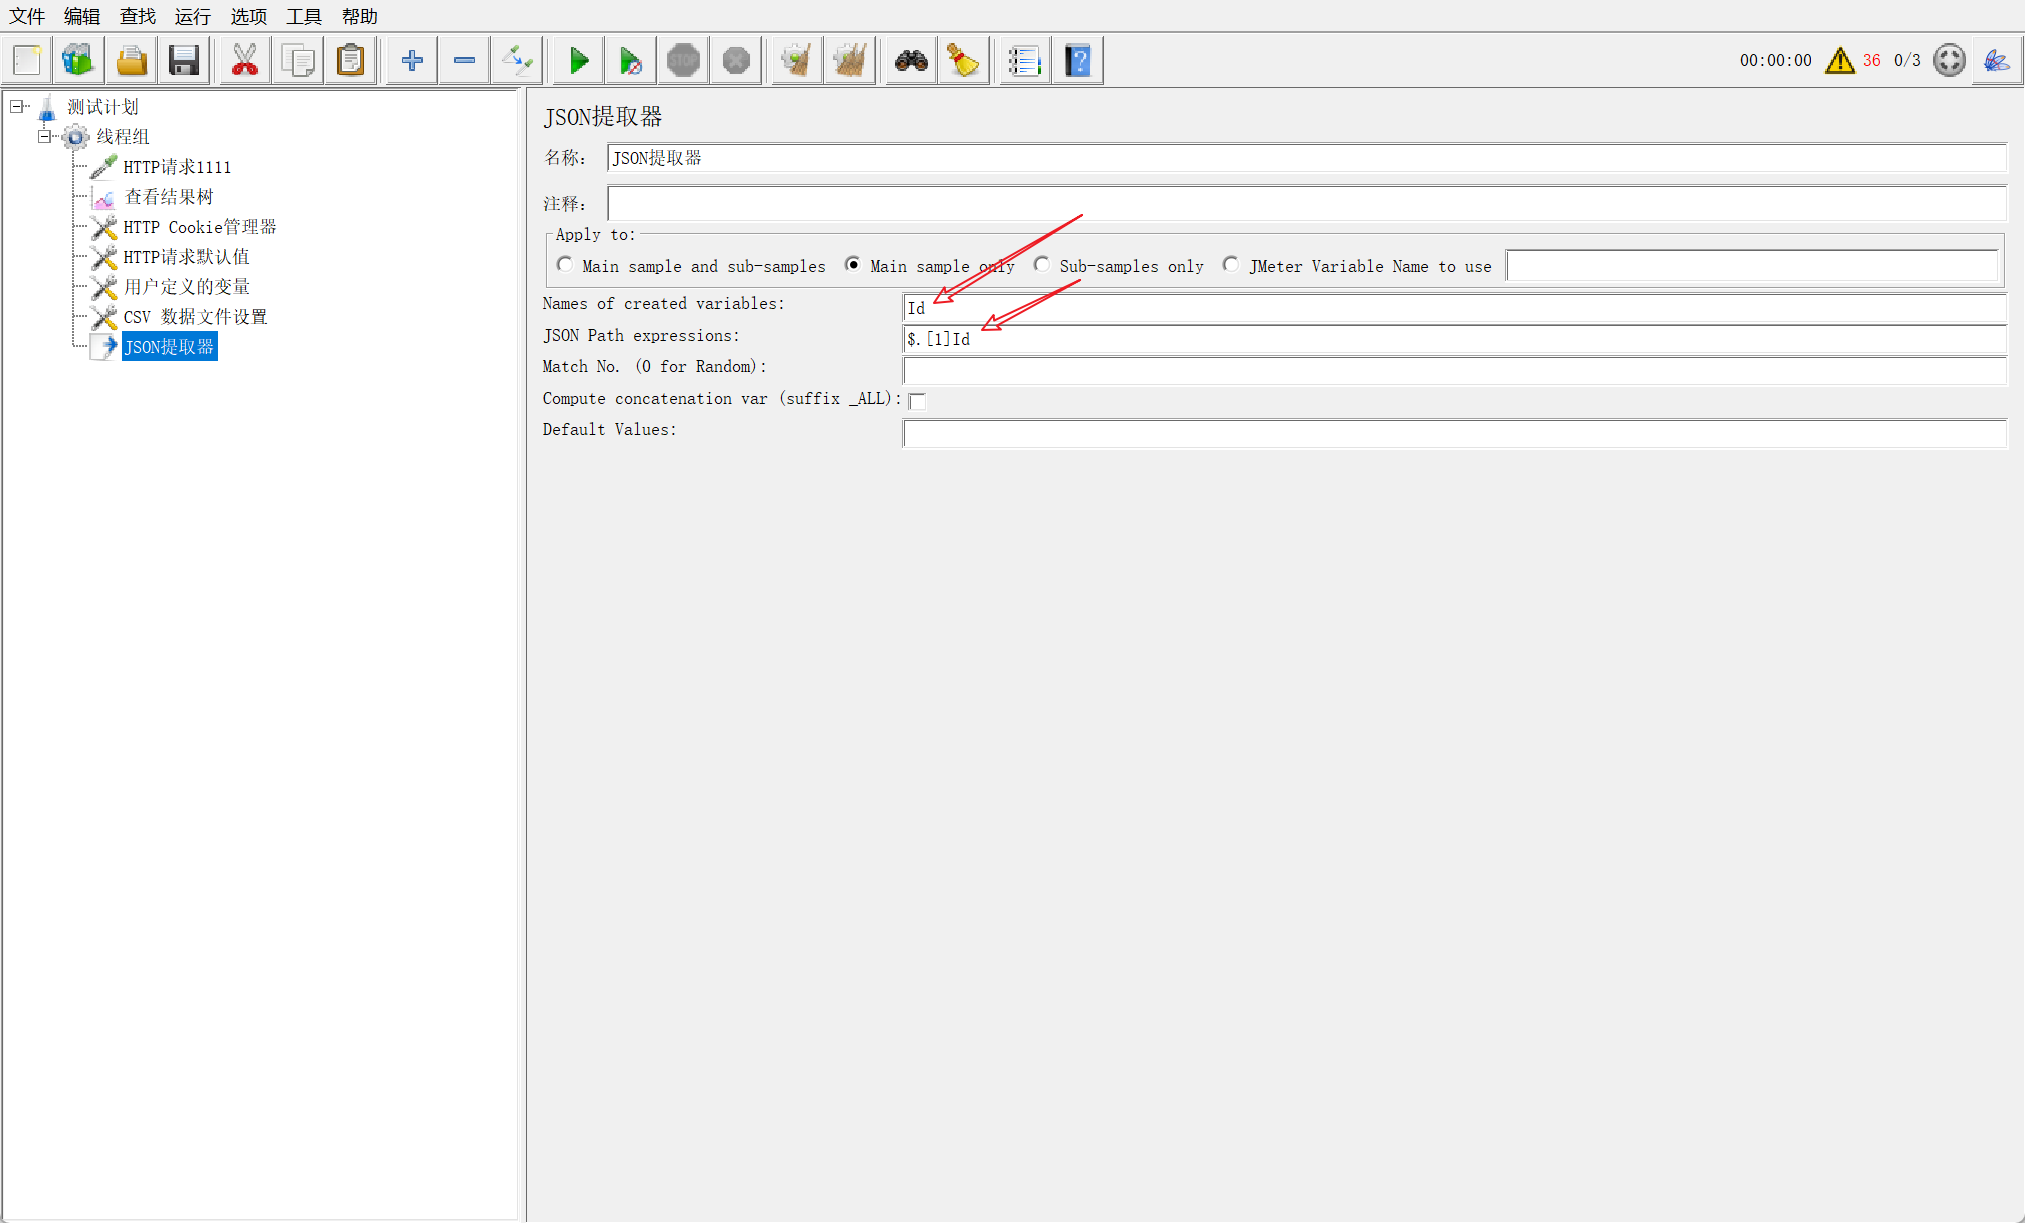The width and height of the screenshot is (2025, 1223).
Task: Open the 帮助 menu
Action: coord(360,16)
